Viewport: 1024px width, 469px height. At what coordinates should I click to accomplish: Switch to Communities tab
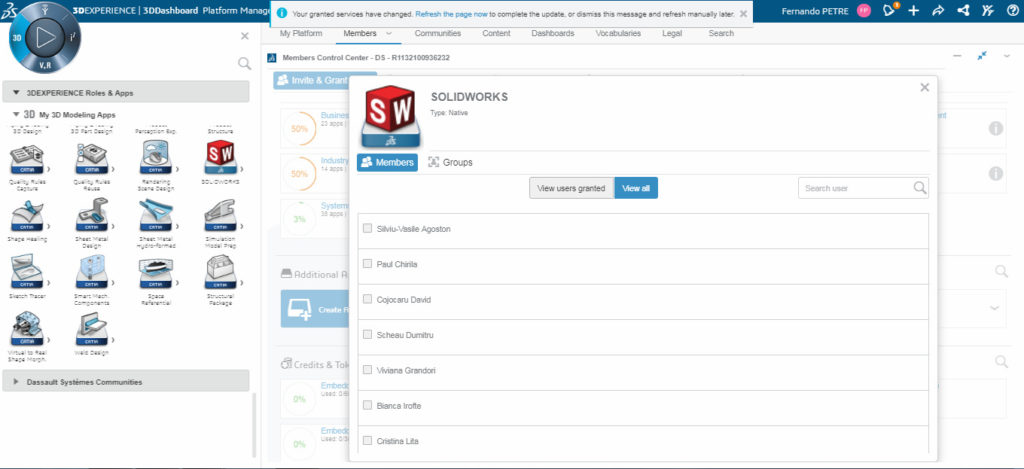point(438,33)
